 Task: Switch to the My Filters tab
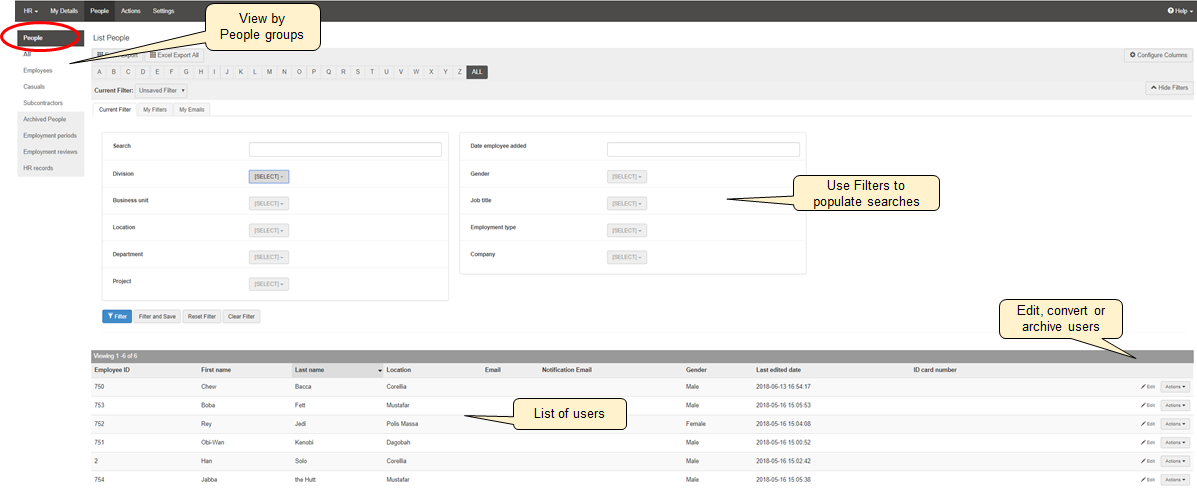pos(154,109)
